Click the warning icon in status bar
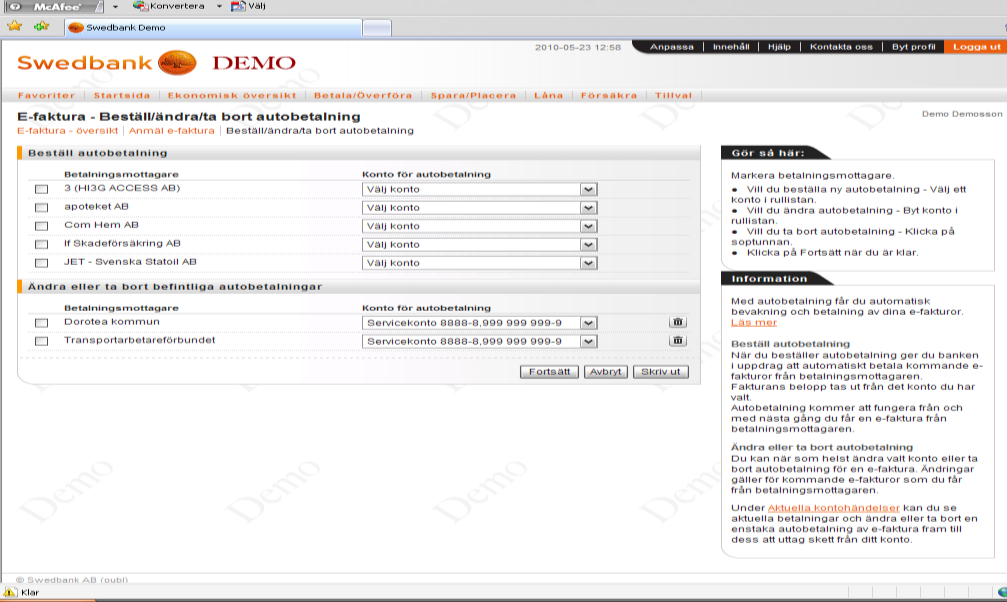The width and height of the screenshot is (1007, 602). pyautogui.click(x=10, y=592)
